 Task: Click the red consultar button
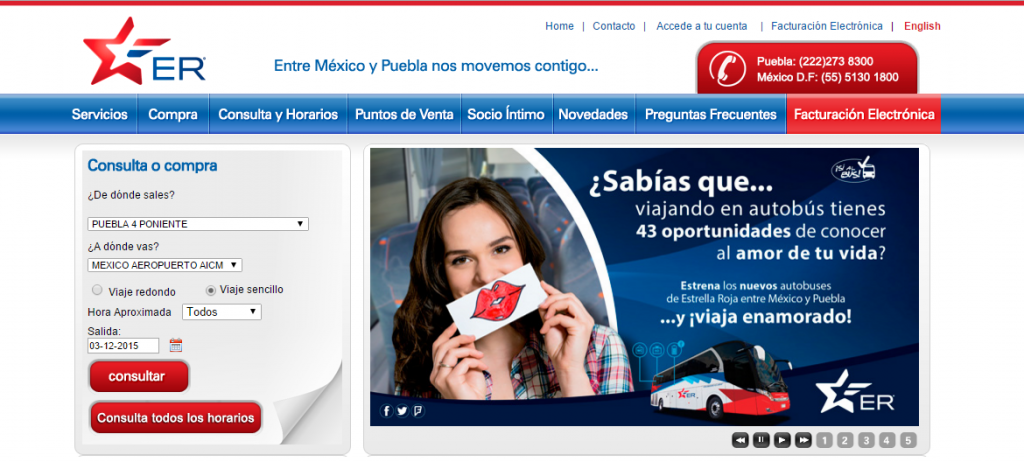[x=138, y=376]
